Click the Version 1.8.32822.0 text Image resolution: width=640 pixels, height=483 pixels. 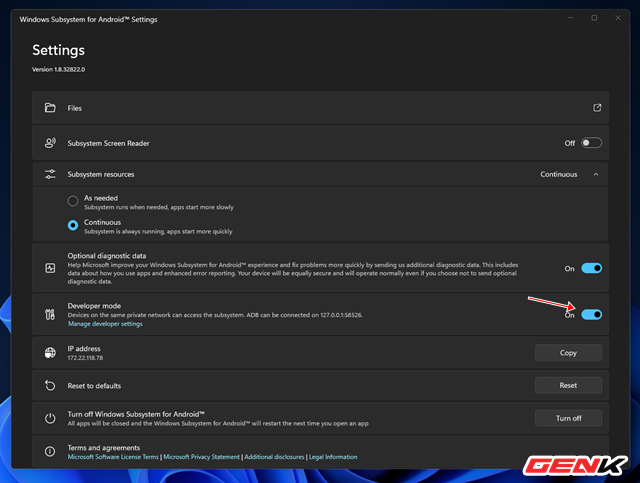point(58,69)
